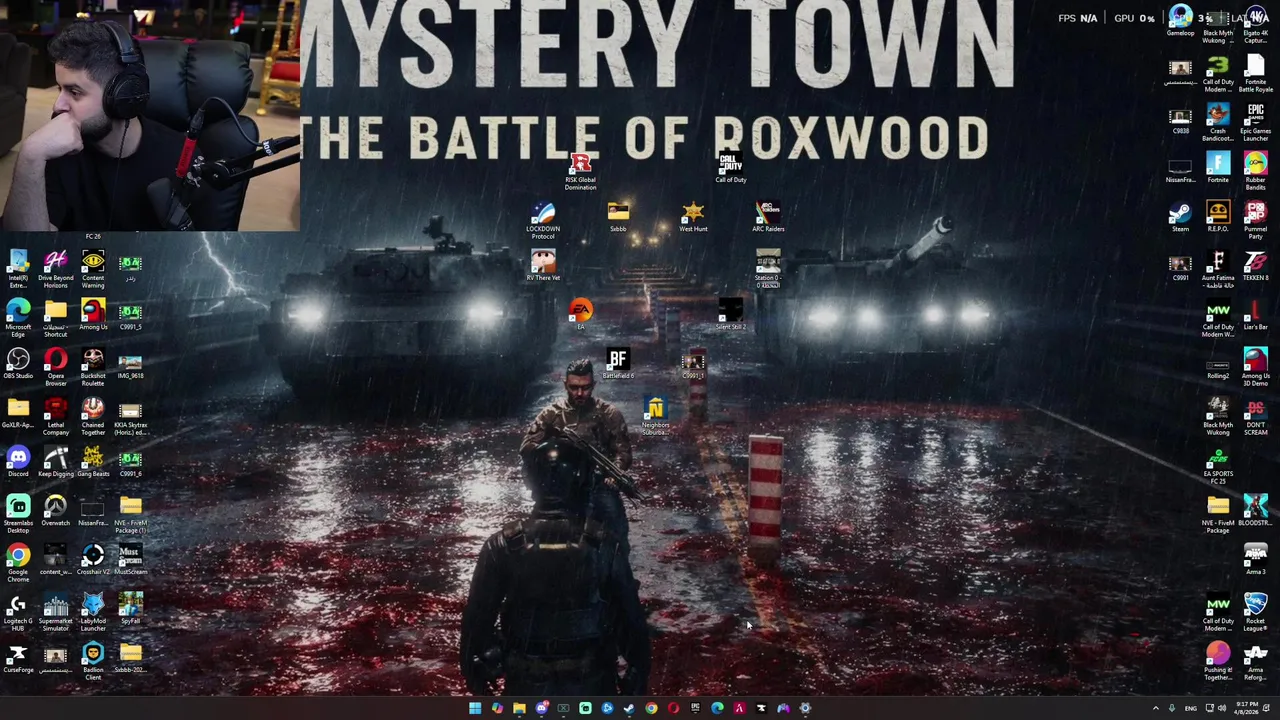
Task: Open the Windows Start menu
Action: [475, 708]
